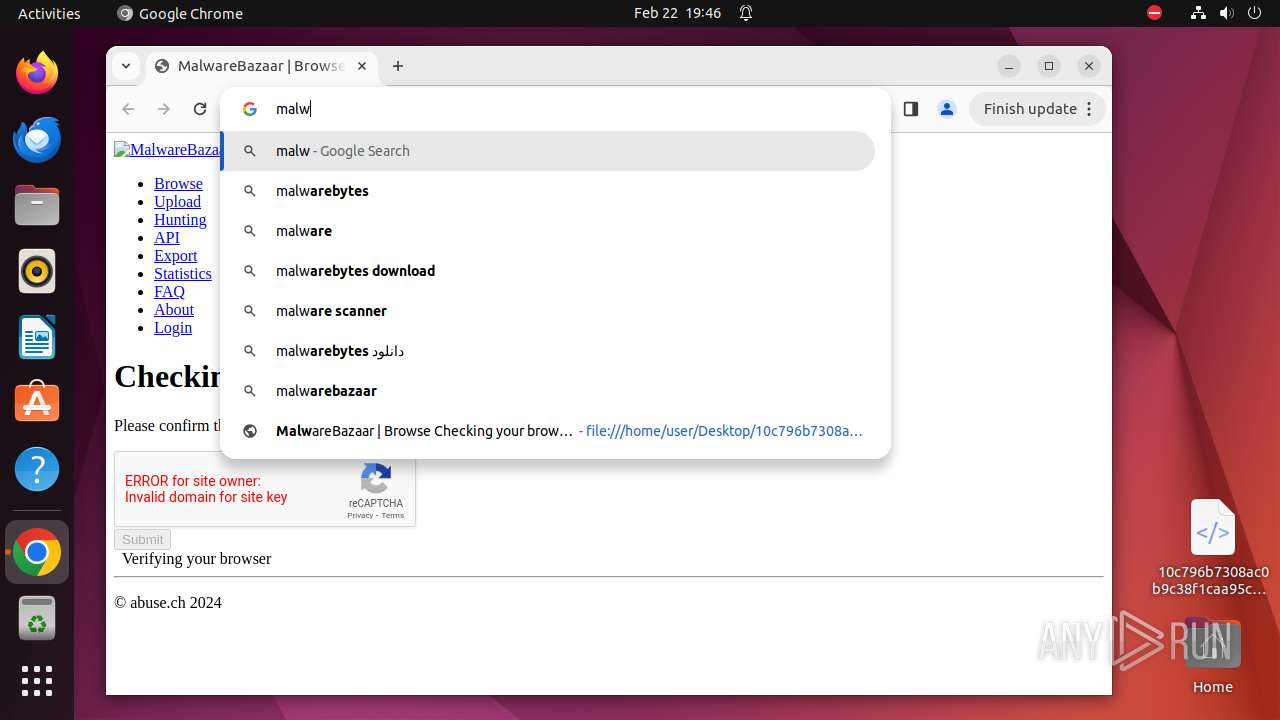Select 'malwarebytes download' suggestion
1280x720 pixels.
[548, 271]
